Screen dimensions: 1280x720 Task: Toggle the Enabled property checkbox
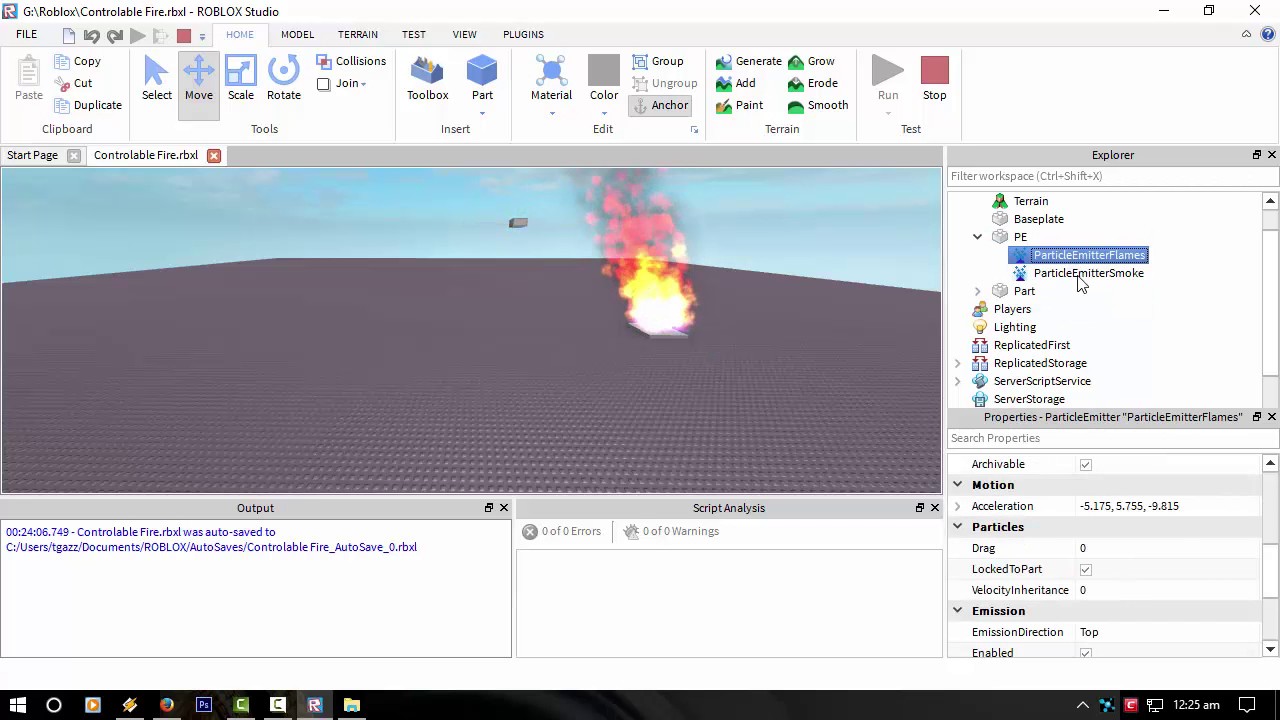(x=1086, y=653)
